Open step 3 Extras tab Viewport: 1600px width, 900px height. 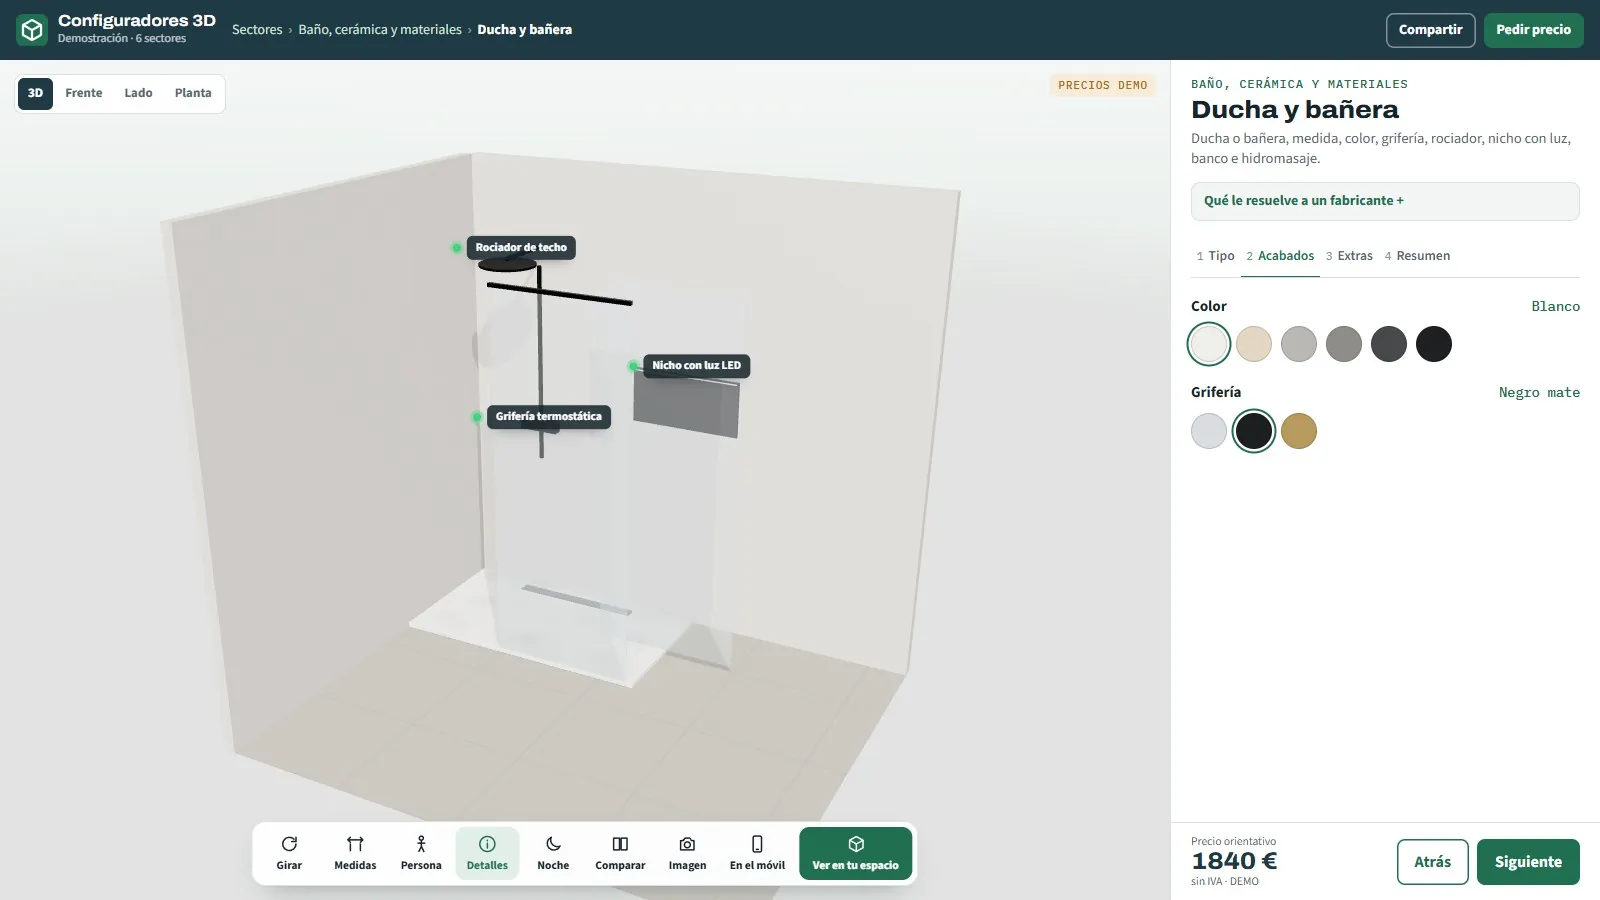pyautogui.click(x=1349, y=256)
